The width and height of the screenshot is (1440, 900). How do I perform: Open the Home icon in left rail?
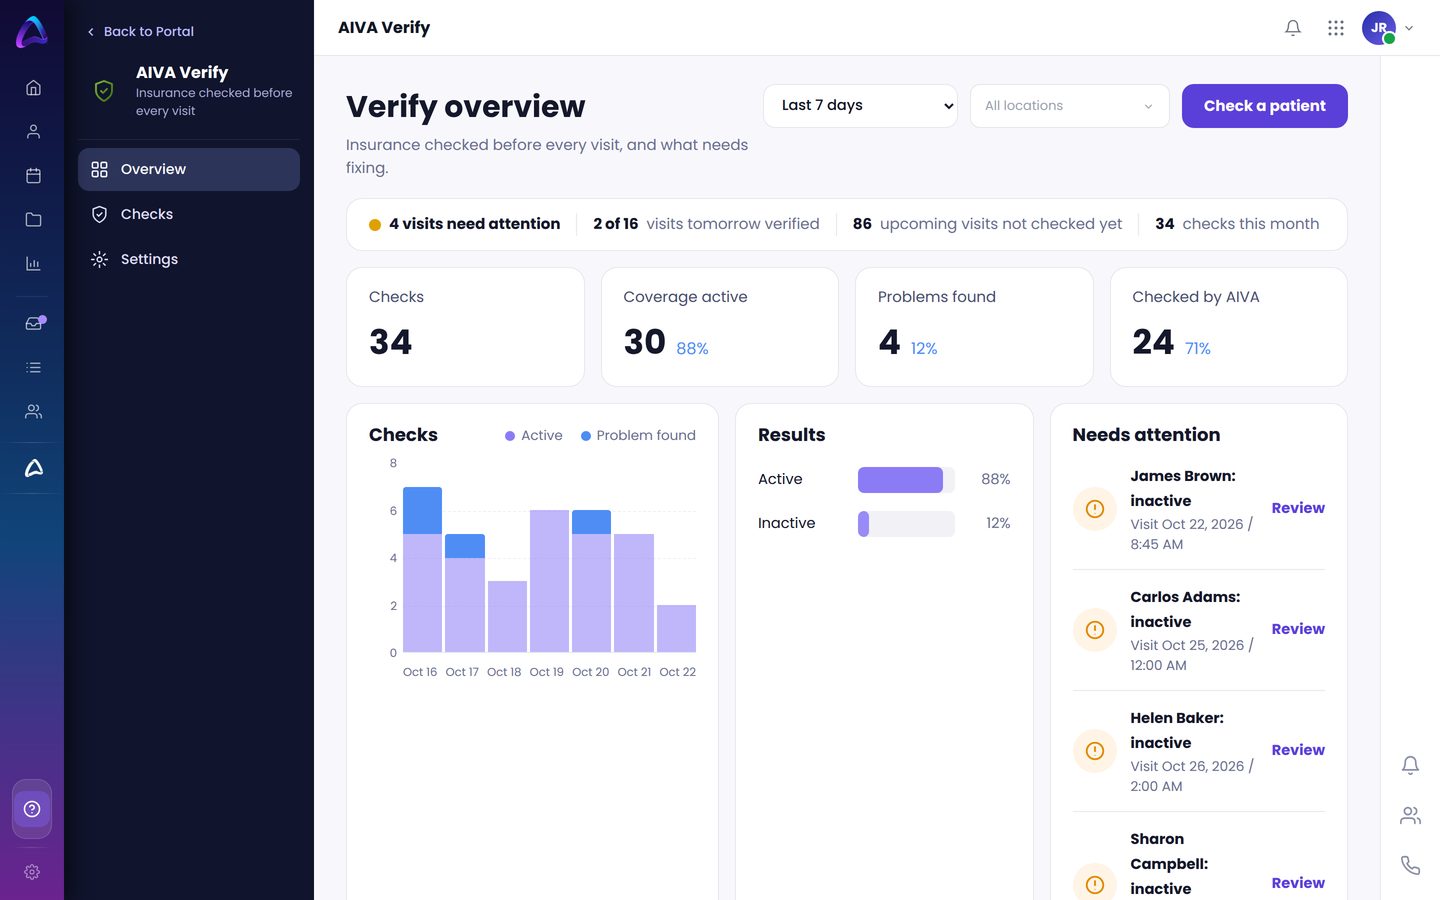(x=33, y=88)
